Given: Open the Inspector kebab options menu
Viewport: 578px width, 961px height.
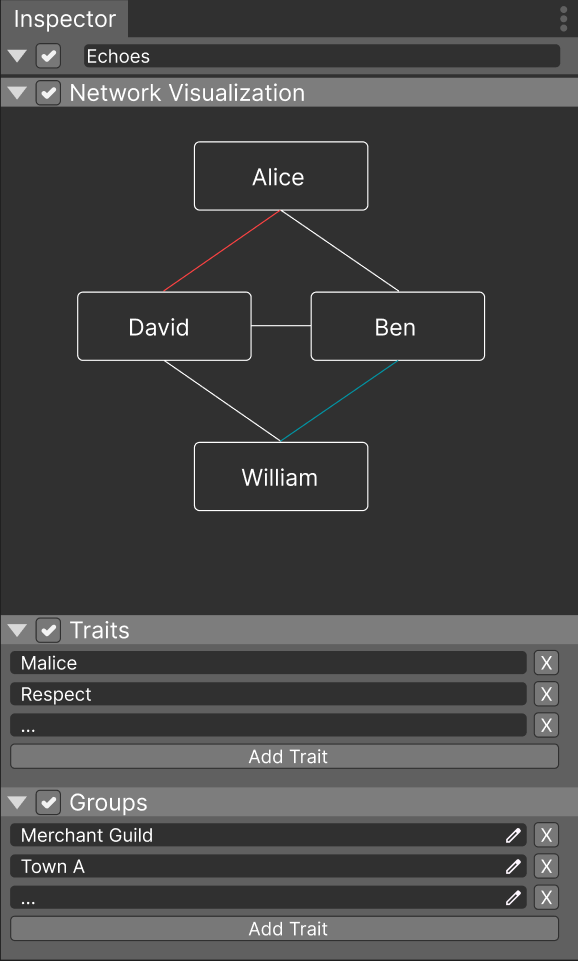Looking at the screenshot, I should point(563,19).
